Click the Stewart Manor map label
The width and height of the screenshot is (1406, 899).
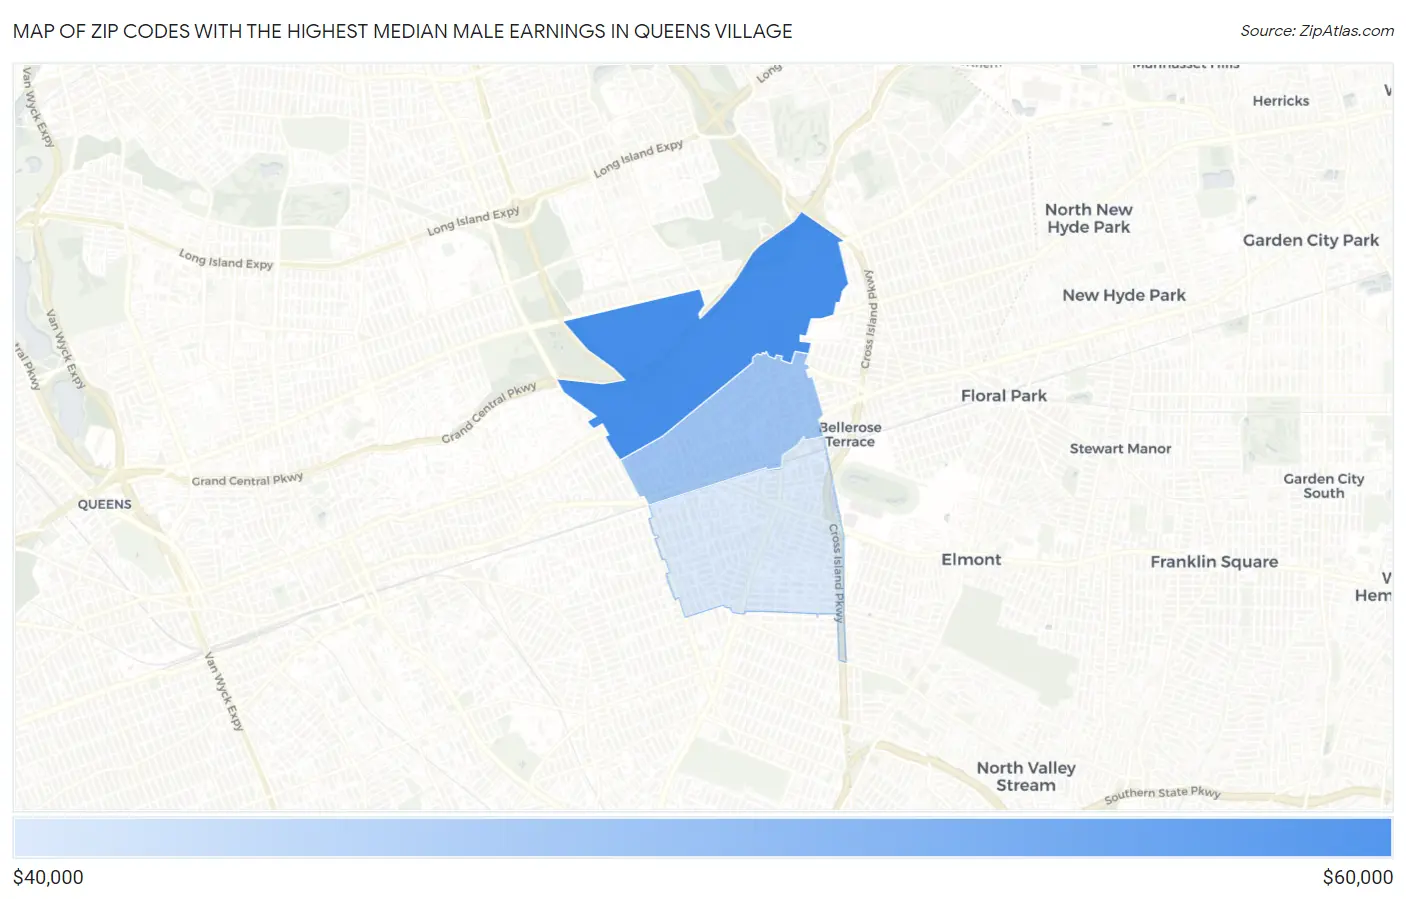(1120, 448)
